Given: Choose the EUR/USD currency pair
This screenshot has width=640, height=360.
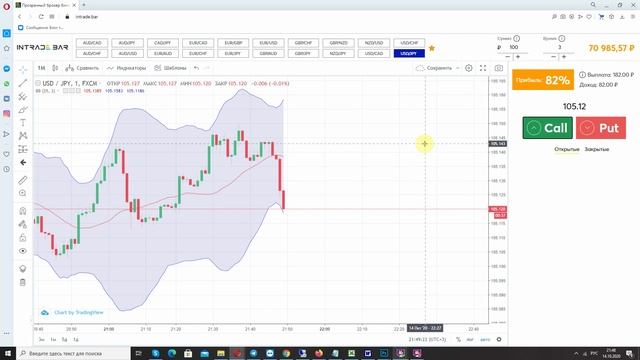Looking at the screenshot, I should point(269,43).
